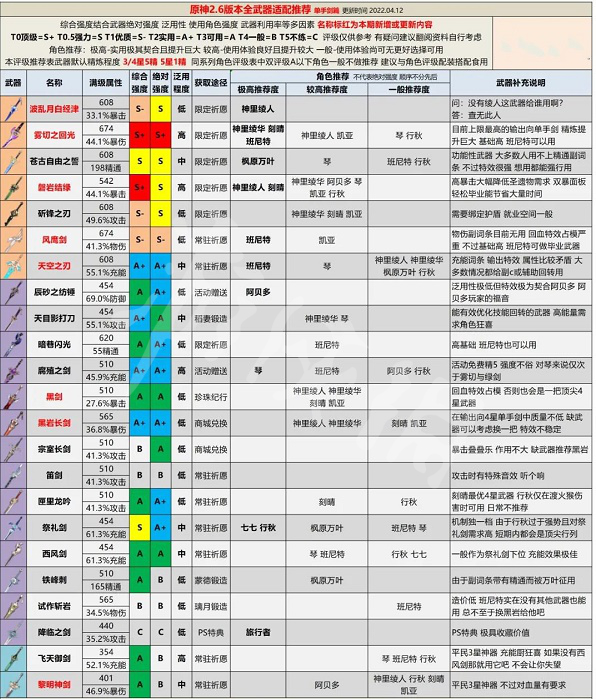Click the 获取途径 column header

[x=211, y=82]
